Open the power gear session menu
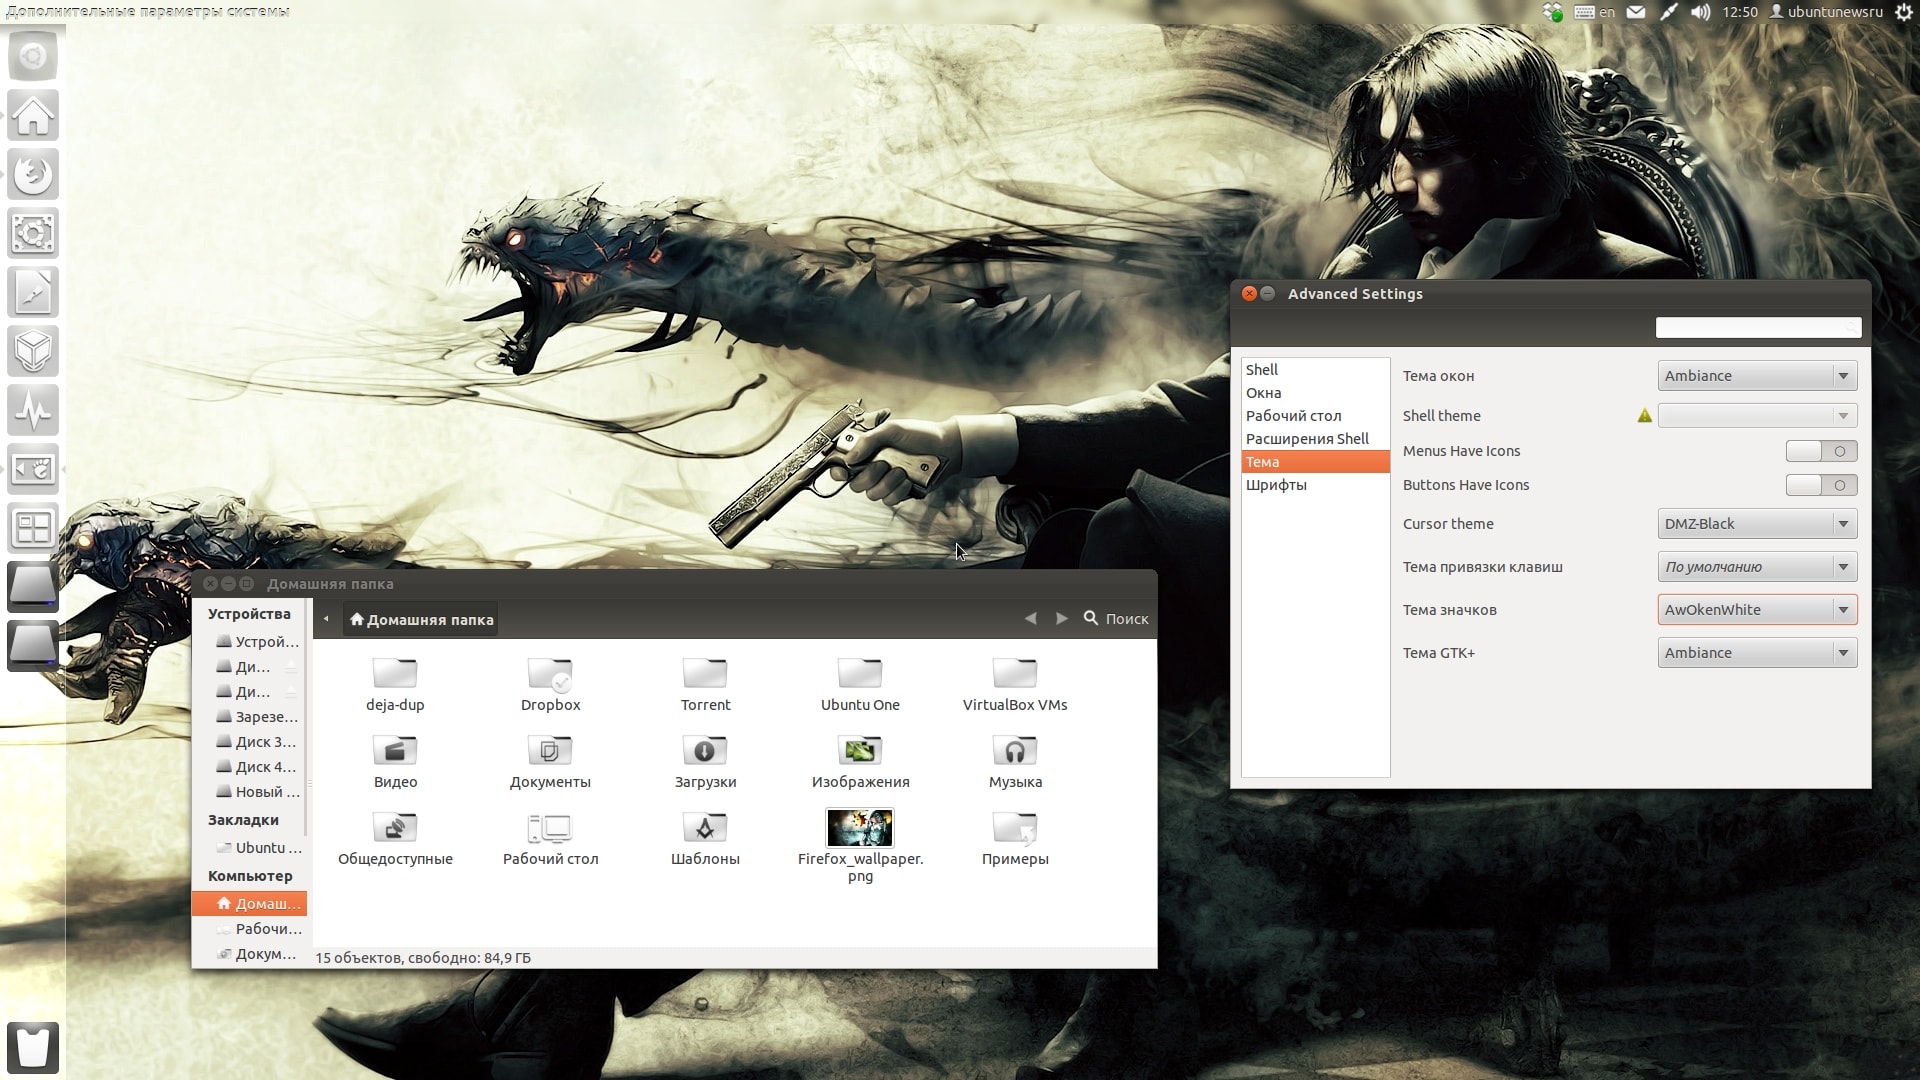The height and width of the screenshot is (1080, 1920). (1904, 12)
